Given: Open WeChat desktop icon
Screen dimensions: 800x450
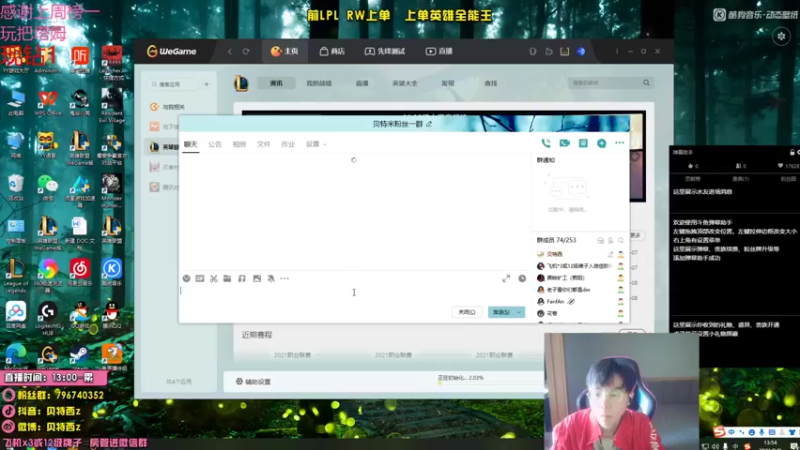Looking at the screenshot, I should [47, 187].
